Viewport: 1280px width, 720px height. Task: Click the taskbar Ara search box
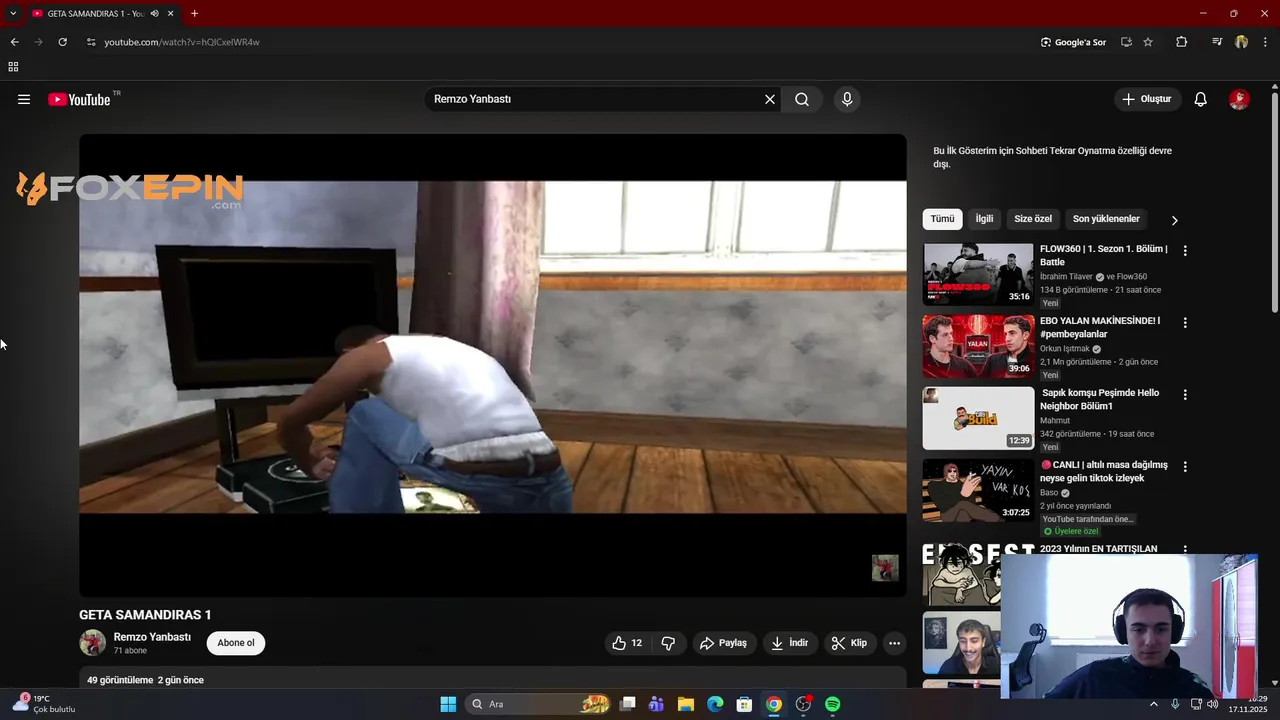540,704
